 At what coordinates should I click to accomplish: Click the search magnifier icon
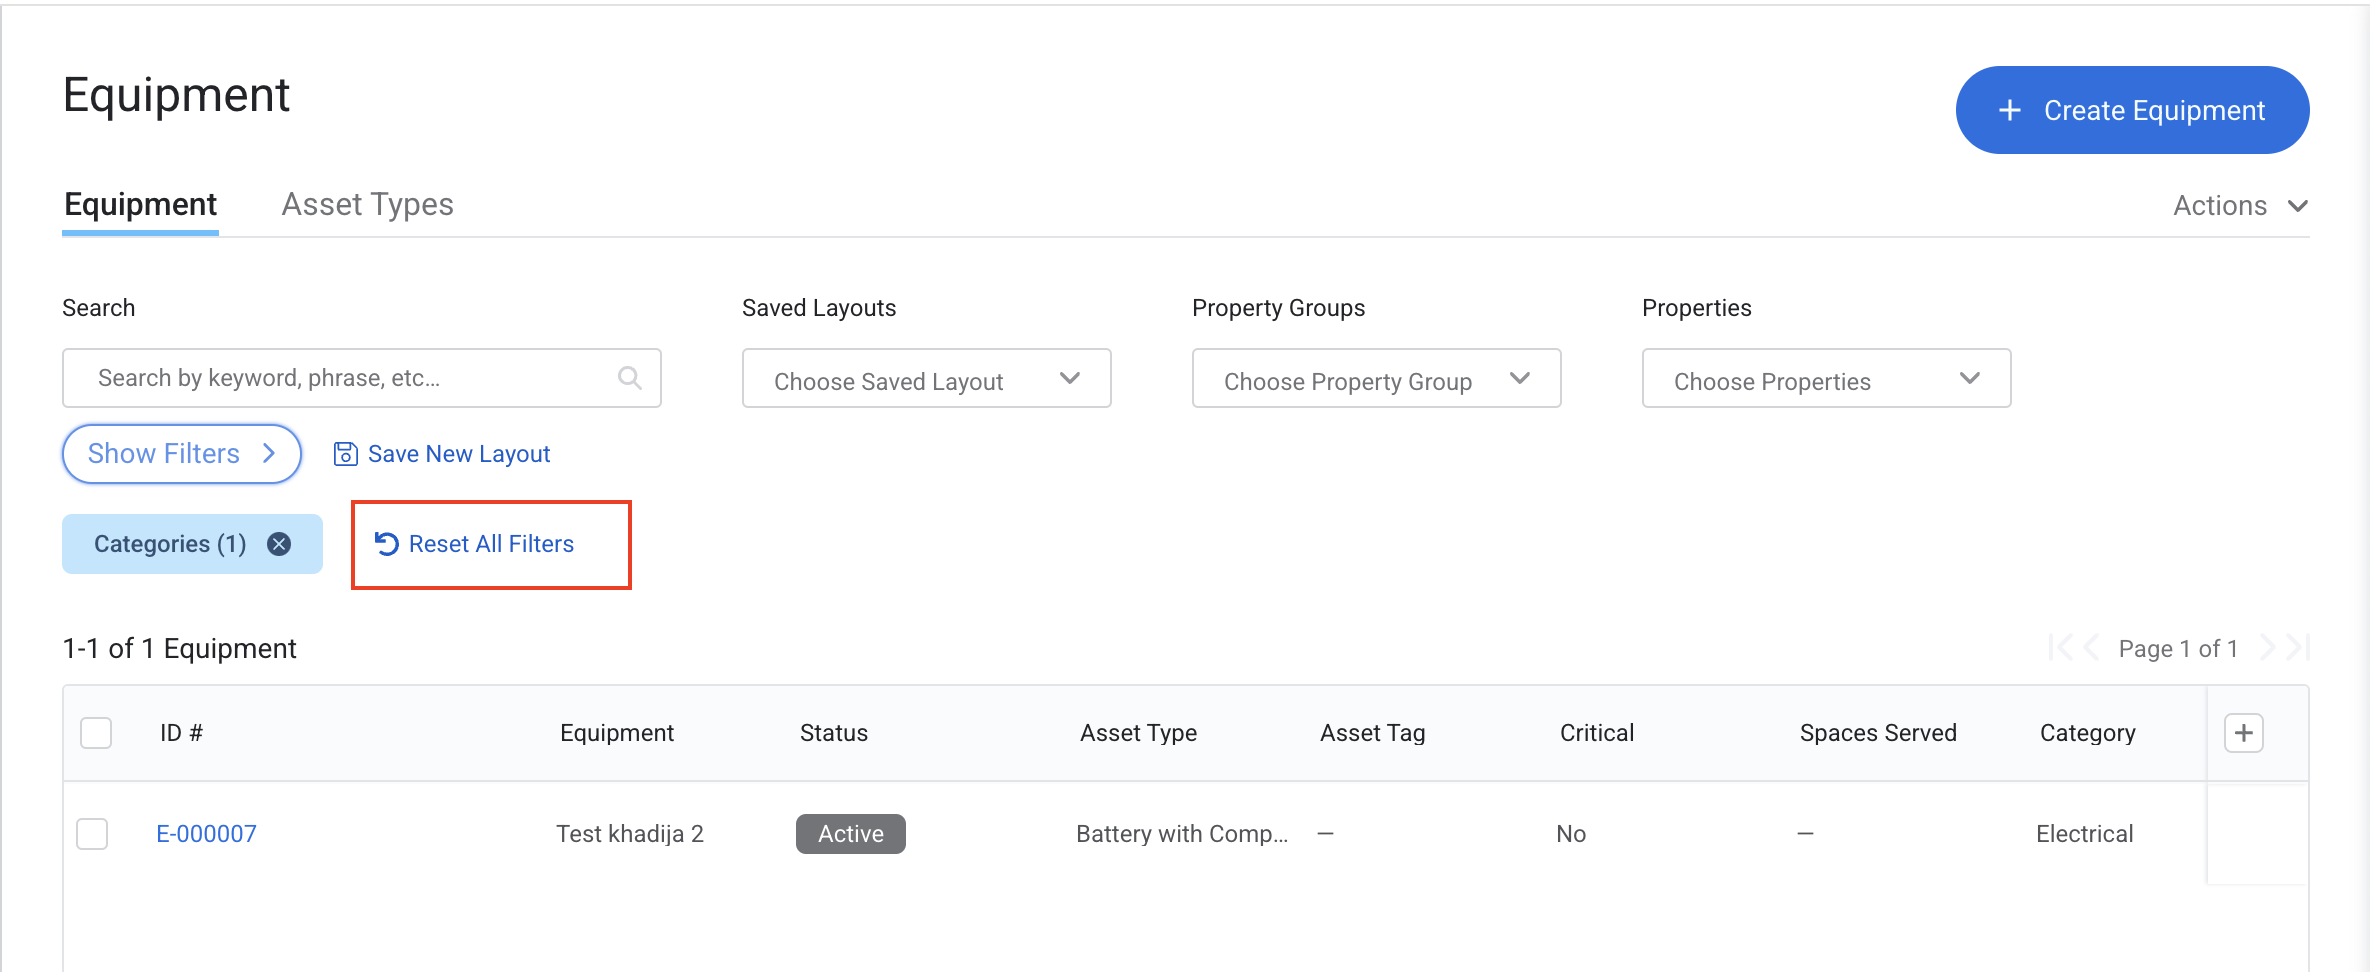[x=629, y=378]
